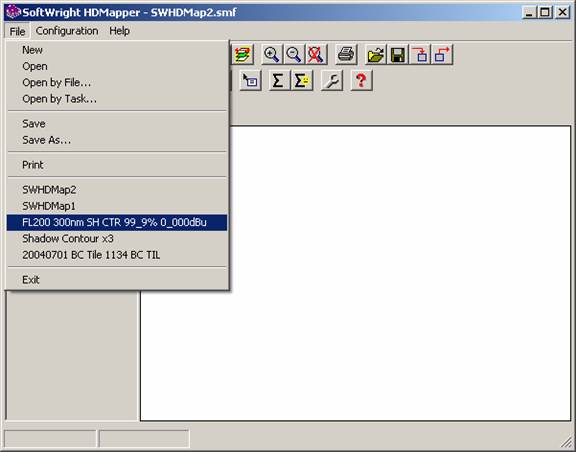Open recent file Shadow Contour x3

coord(117,238)
